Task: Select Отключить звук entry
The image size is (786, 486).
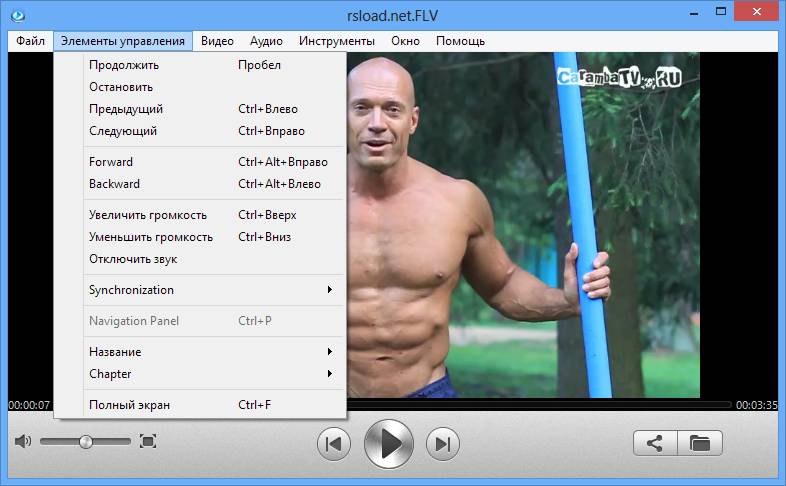Action: tap(200, 260)
